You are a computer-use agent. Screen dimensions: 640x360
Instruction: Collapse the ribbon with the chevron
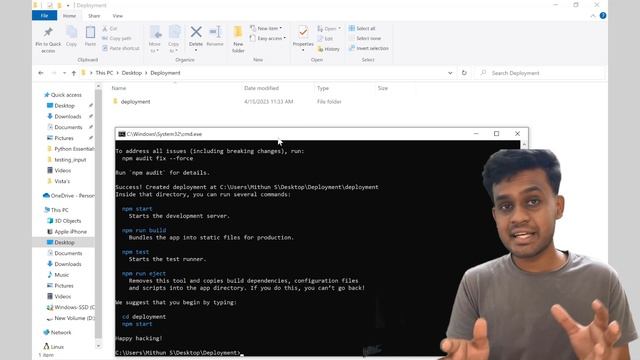pos(593,16)
